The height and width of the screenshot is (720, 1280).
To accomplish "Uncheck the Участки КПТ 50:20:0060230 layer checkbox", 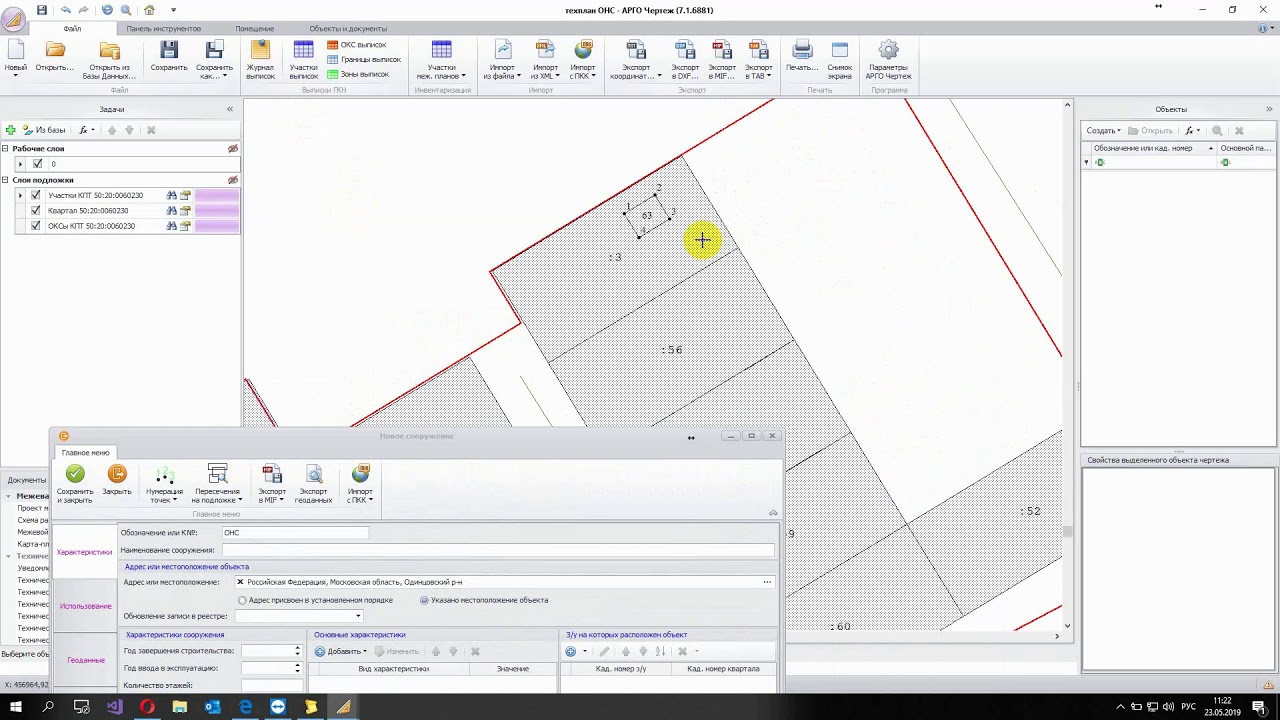I will coord(36,196).
